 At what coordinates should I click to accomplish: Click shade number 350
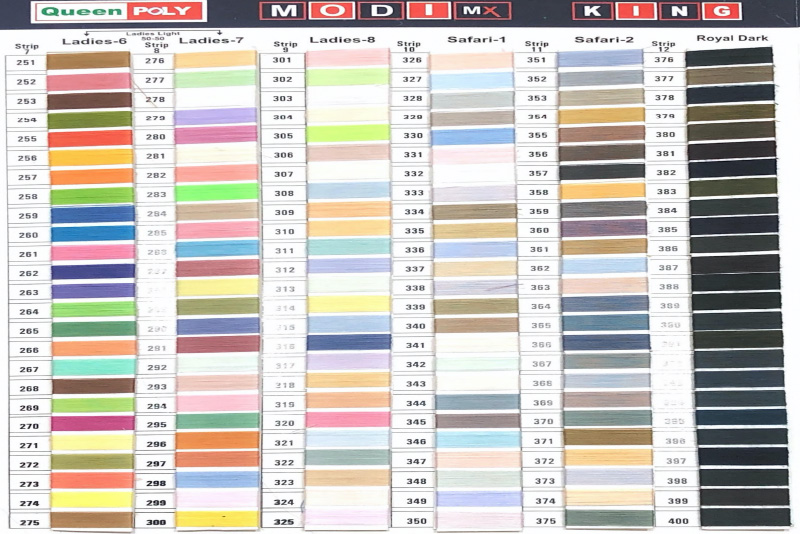click(x=416, y=521)
